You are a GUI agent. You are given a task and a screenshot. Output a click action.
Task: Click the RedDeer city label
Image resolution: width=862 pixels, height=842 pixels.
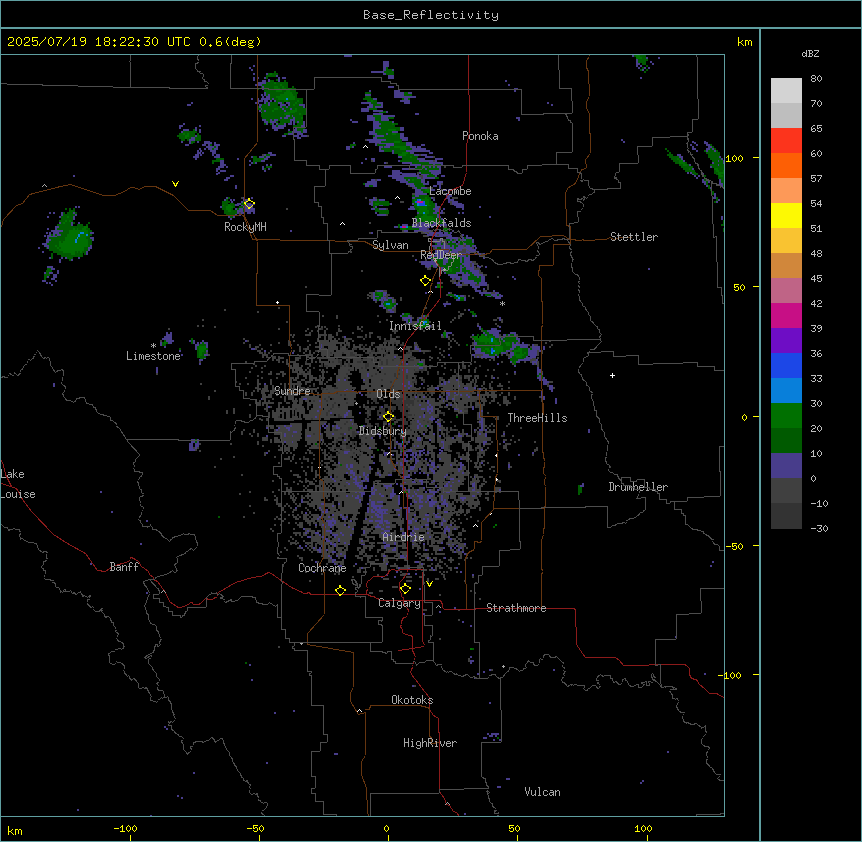[x=441, y=255]
